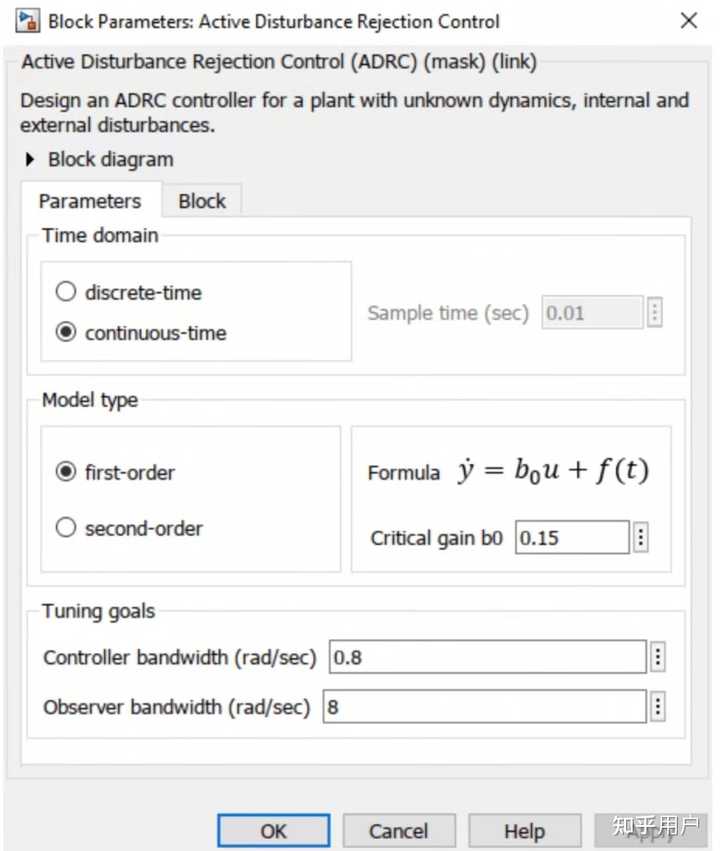Image resolution: width=720 pixels, height=851 pixels.
Task: Click the Controller bandwidth input field
Action: pos(487,657)
